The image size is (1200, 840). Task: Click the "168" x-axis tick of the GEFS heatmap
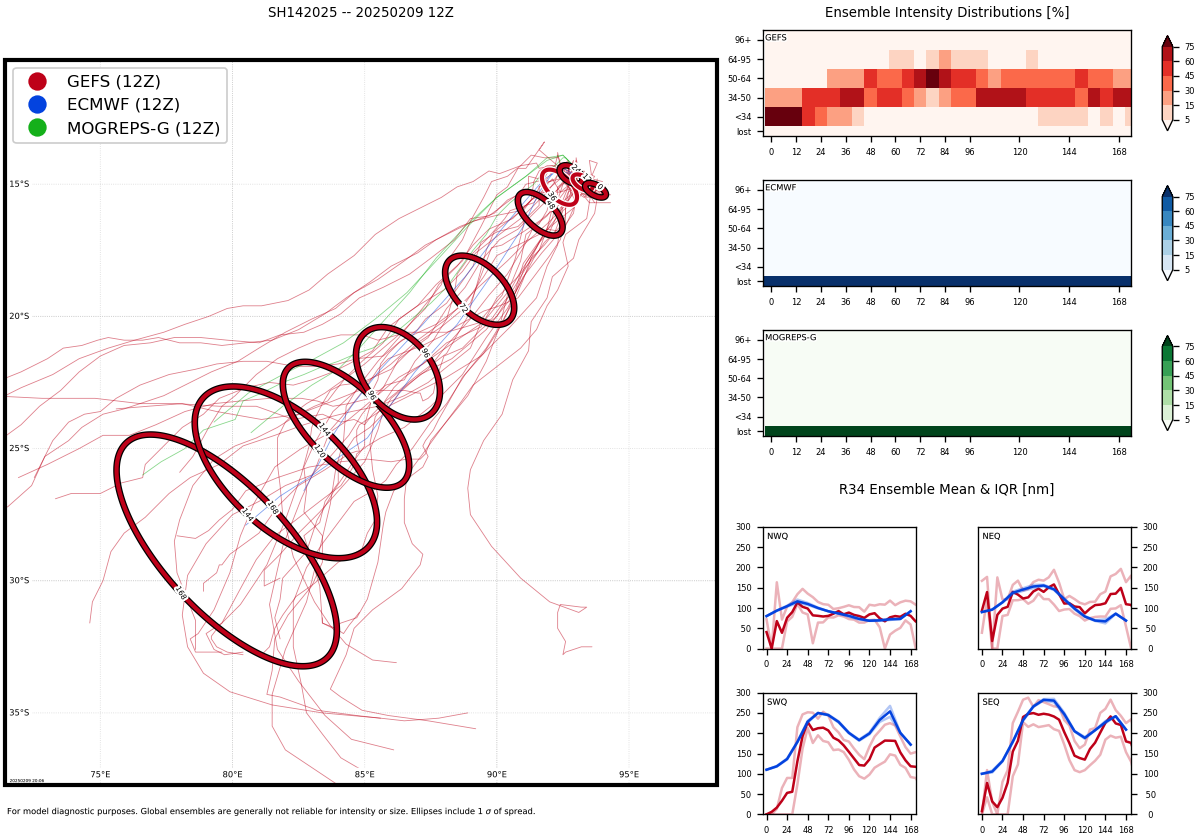pos(1119,151)
